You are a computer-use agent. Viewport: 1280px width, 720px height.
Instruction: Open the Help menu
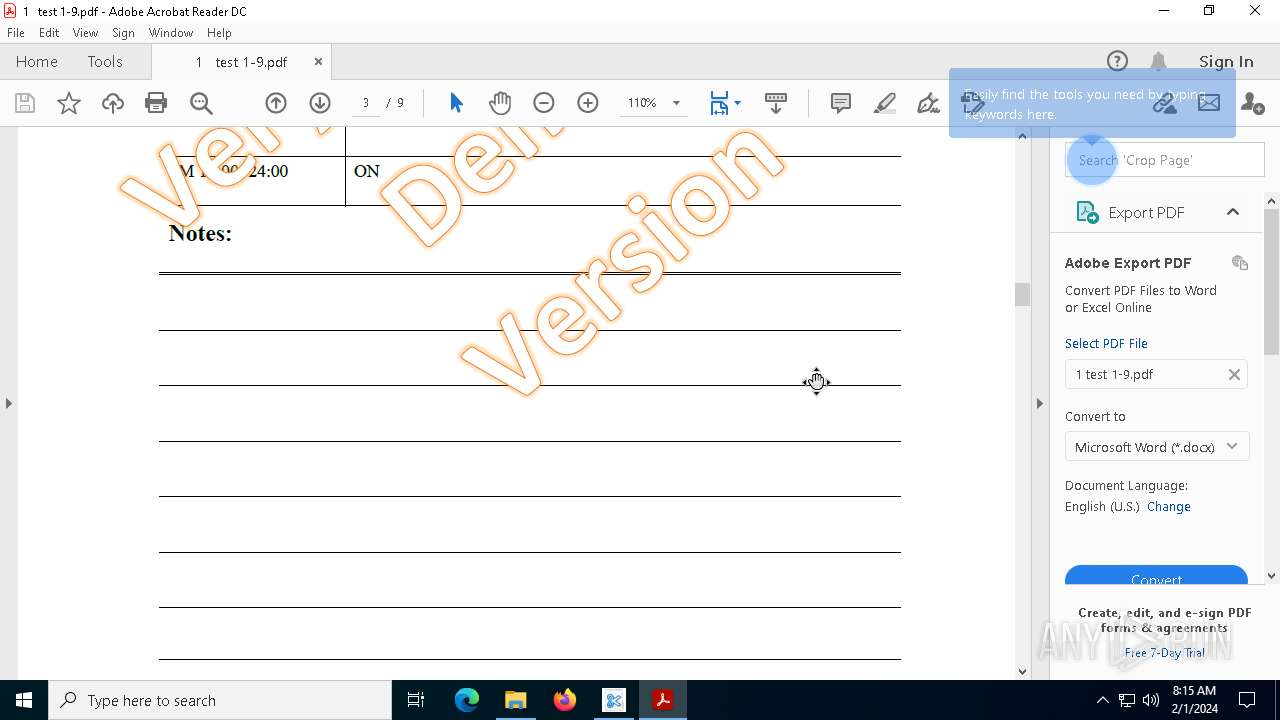point(219,33)
